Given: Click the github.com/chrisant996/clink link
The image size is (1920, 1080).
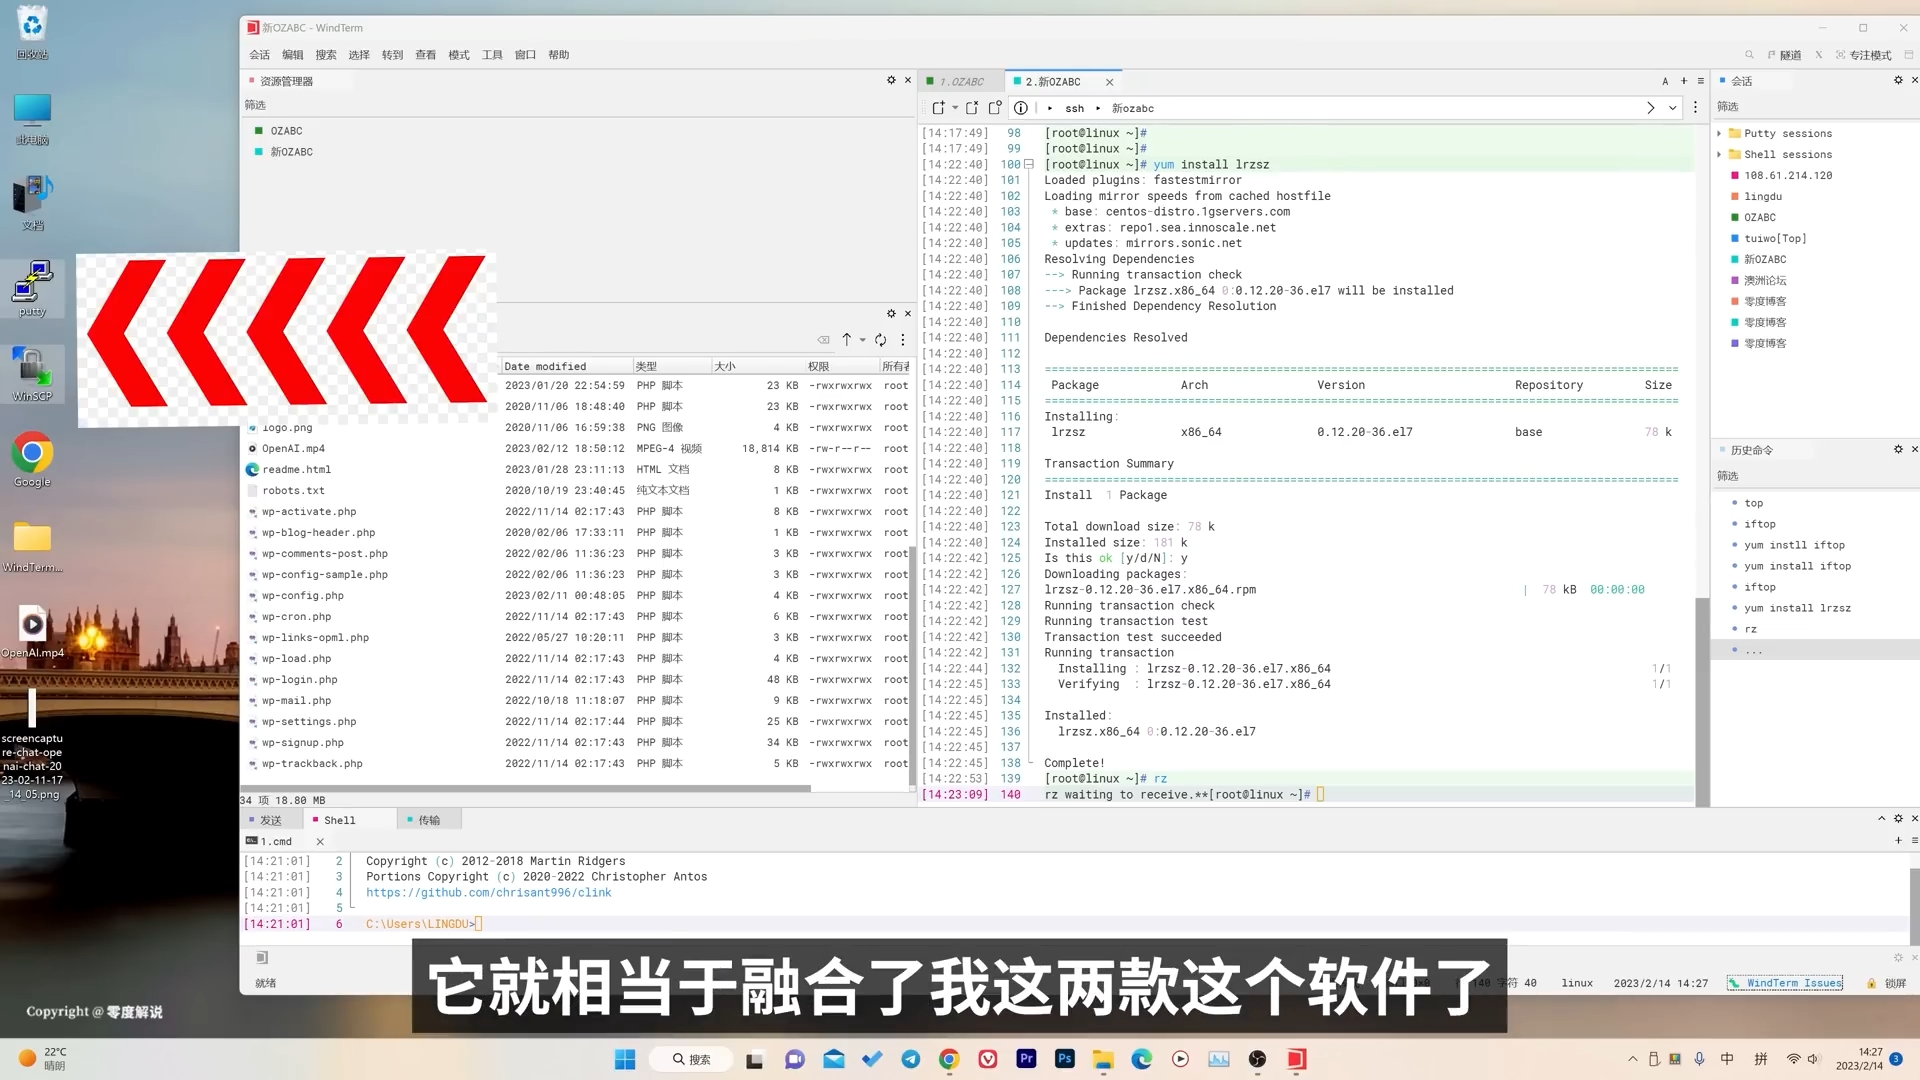Looking at the screenshot, I should click(x=488, y=892).
